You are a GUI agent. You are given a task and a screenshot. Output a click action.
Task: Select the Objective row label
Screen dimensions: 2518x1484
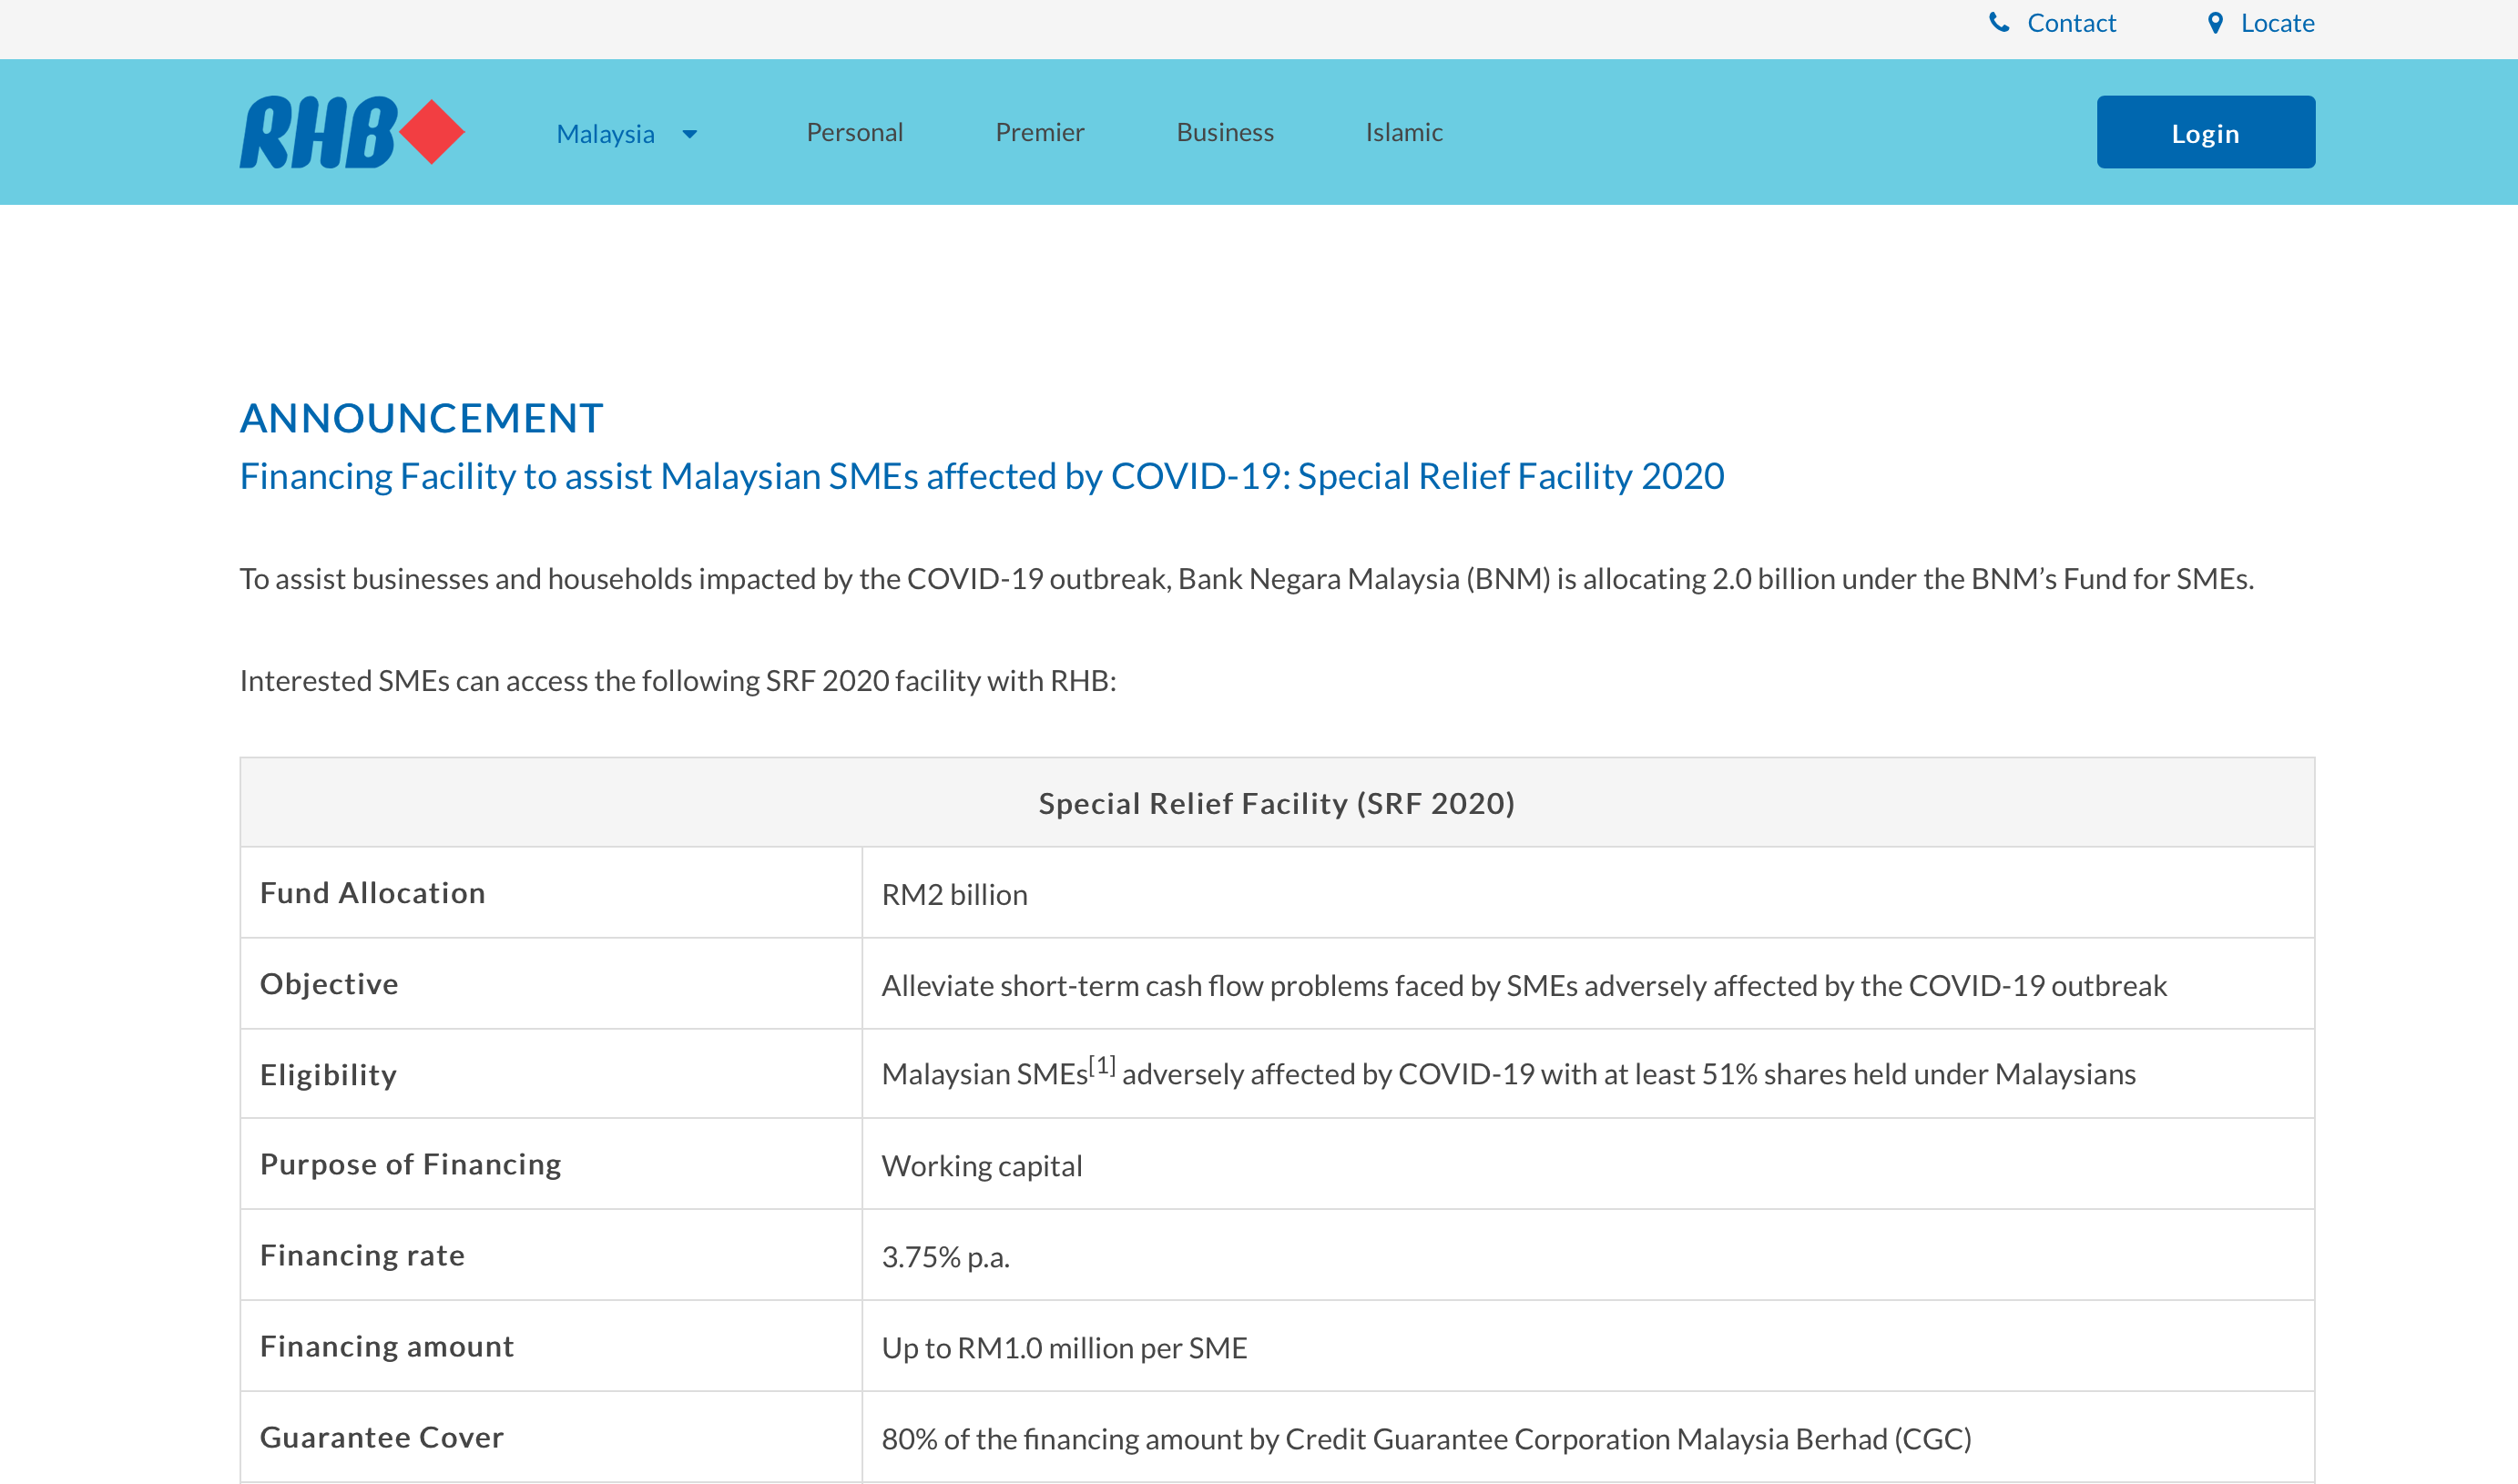pyautogui.click(x=329, y=984)
